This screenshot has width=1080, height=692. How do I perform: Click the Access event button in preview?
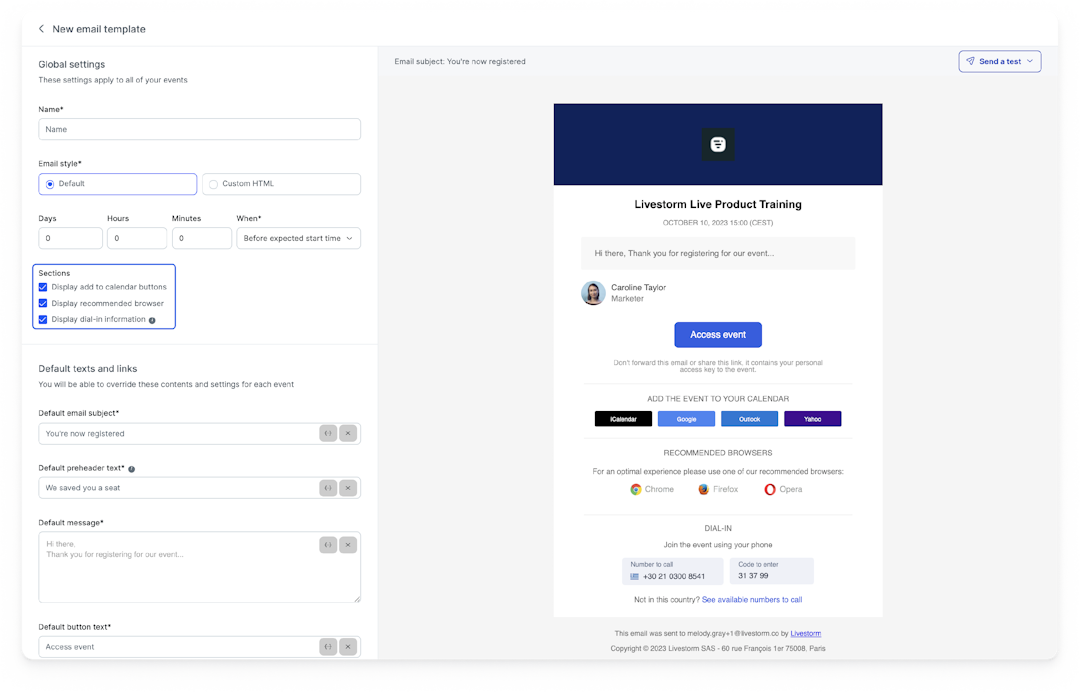pyautogui.click(x=718, y=335)
